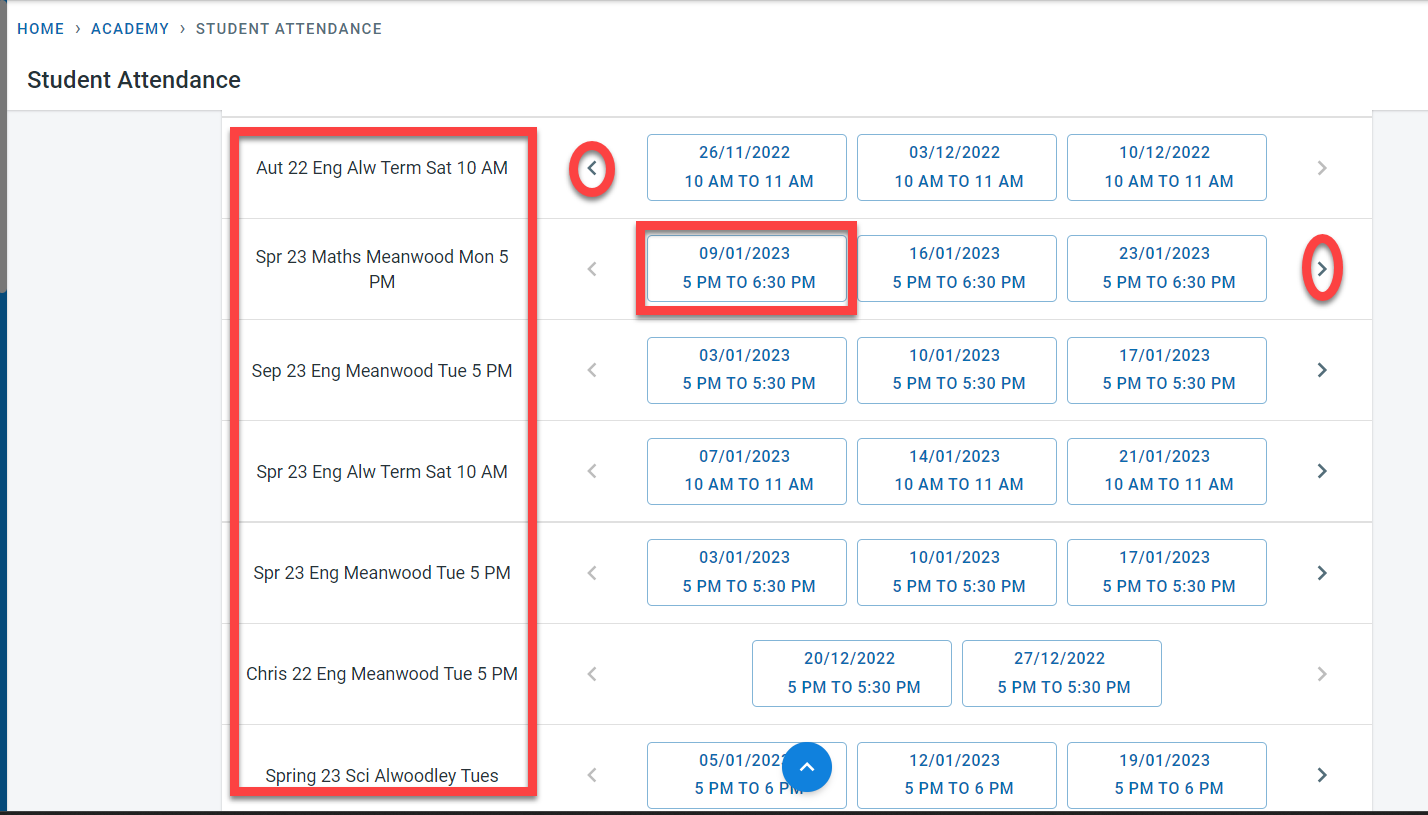1428x815 pixels.
Task: Select the 26/11/2022 10 AM session
Action: tap(747, 167)
